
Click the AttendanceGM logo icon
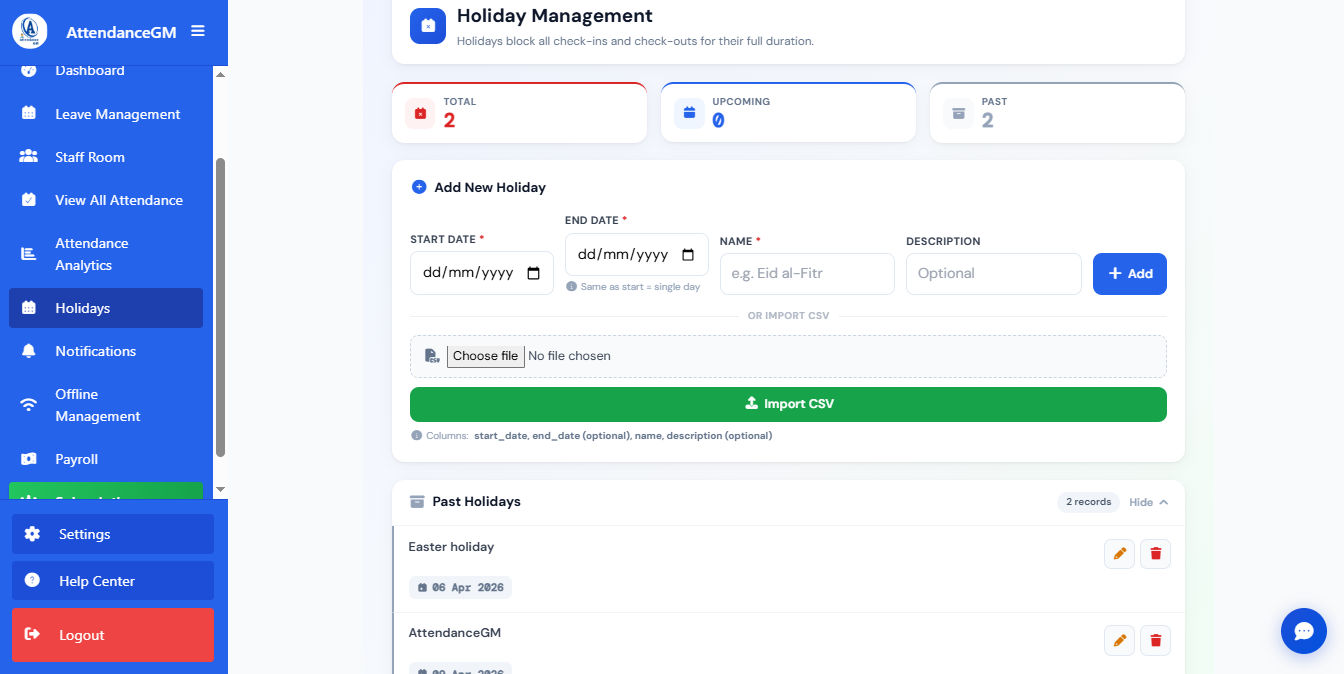(30, 31)
